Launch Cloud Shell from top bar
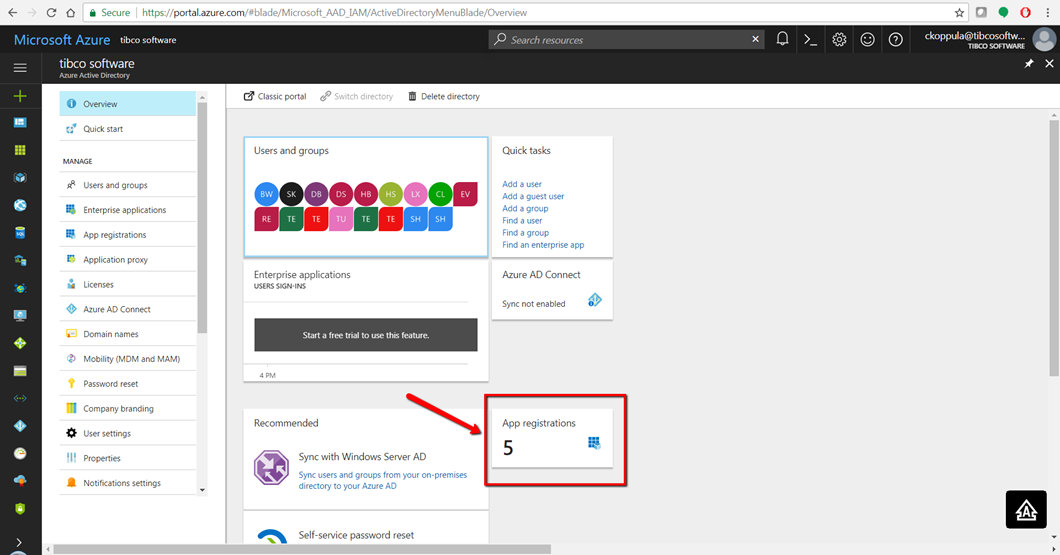The width and height of the screenshot is (1060, 555). click(x=811, y=39)
